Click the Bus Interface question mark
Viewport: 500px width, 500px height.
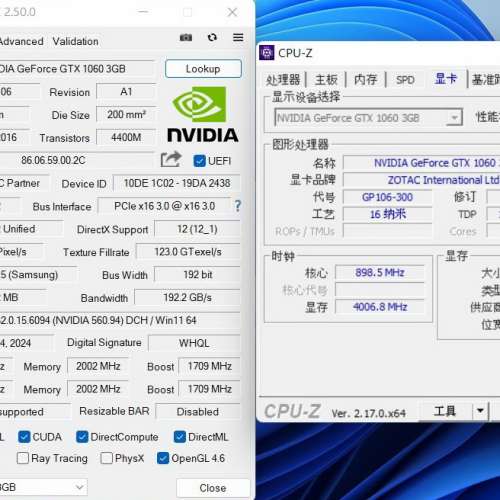point(237,206)
